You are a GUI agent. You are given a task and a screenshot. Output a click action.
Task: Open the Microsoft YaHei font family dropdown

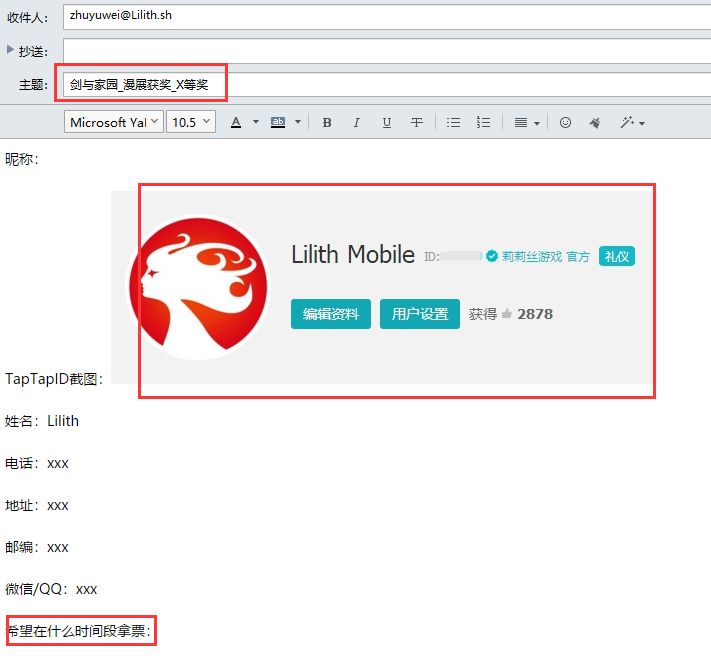pos(114,122)
